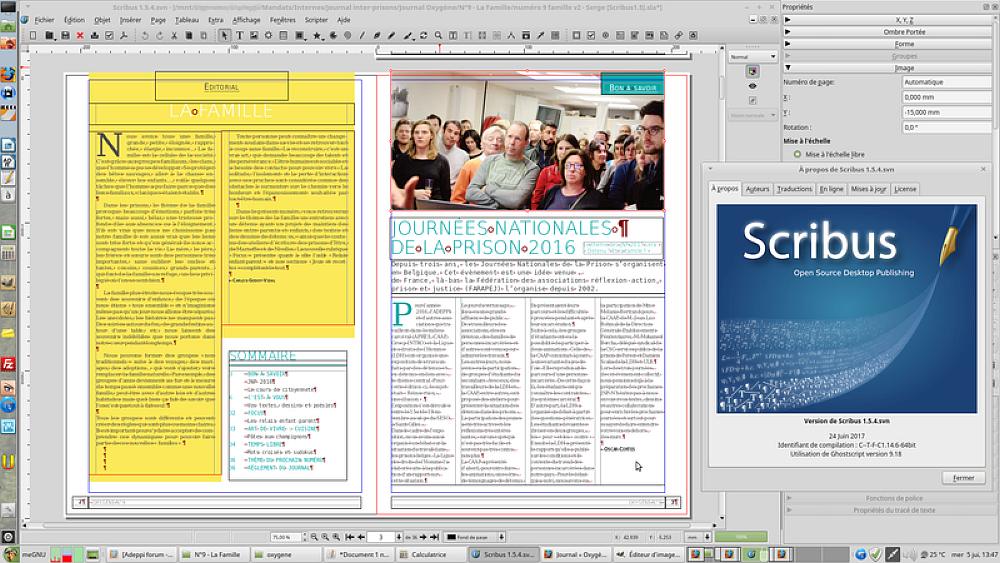
Task: Click the zoom level 75,00 % field
Action: point(288,537)
